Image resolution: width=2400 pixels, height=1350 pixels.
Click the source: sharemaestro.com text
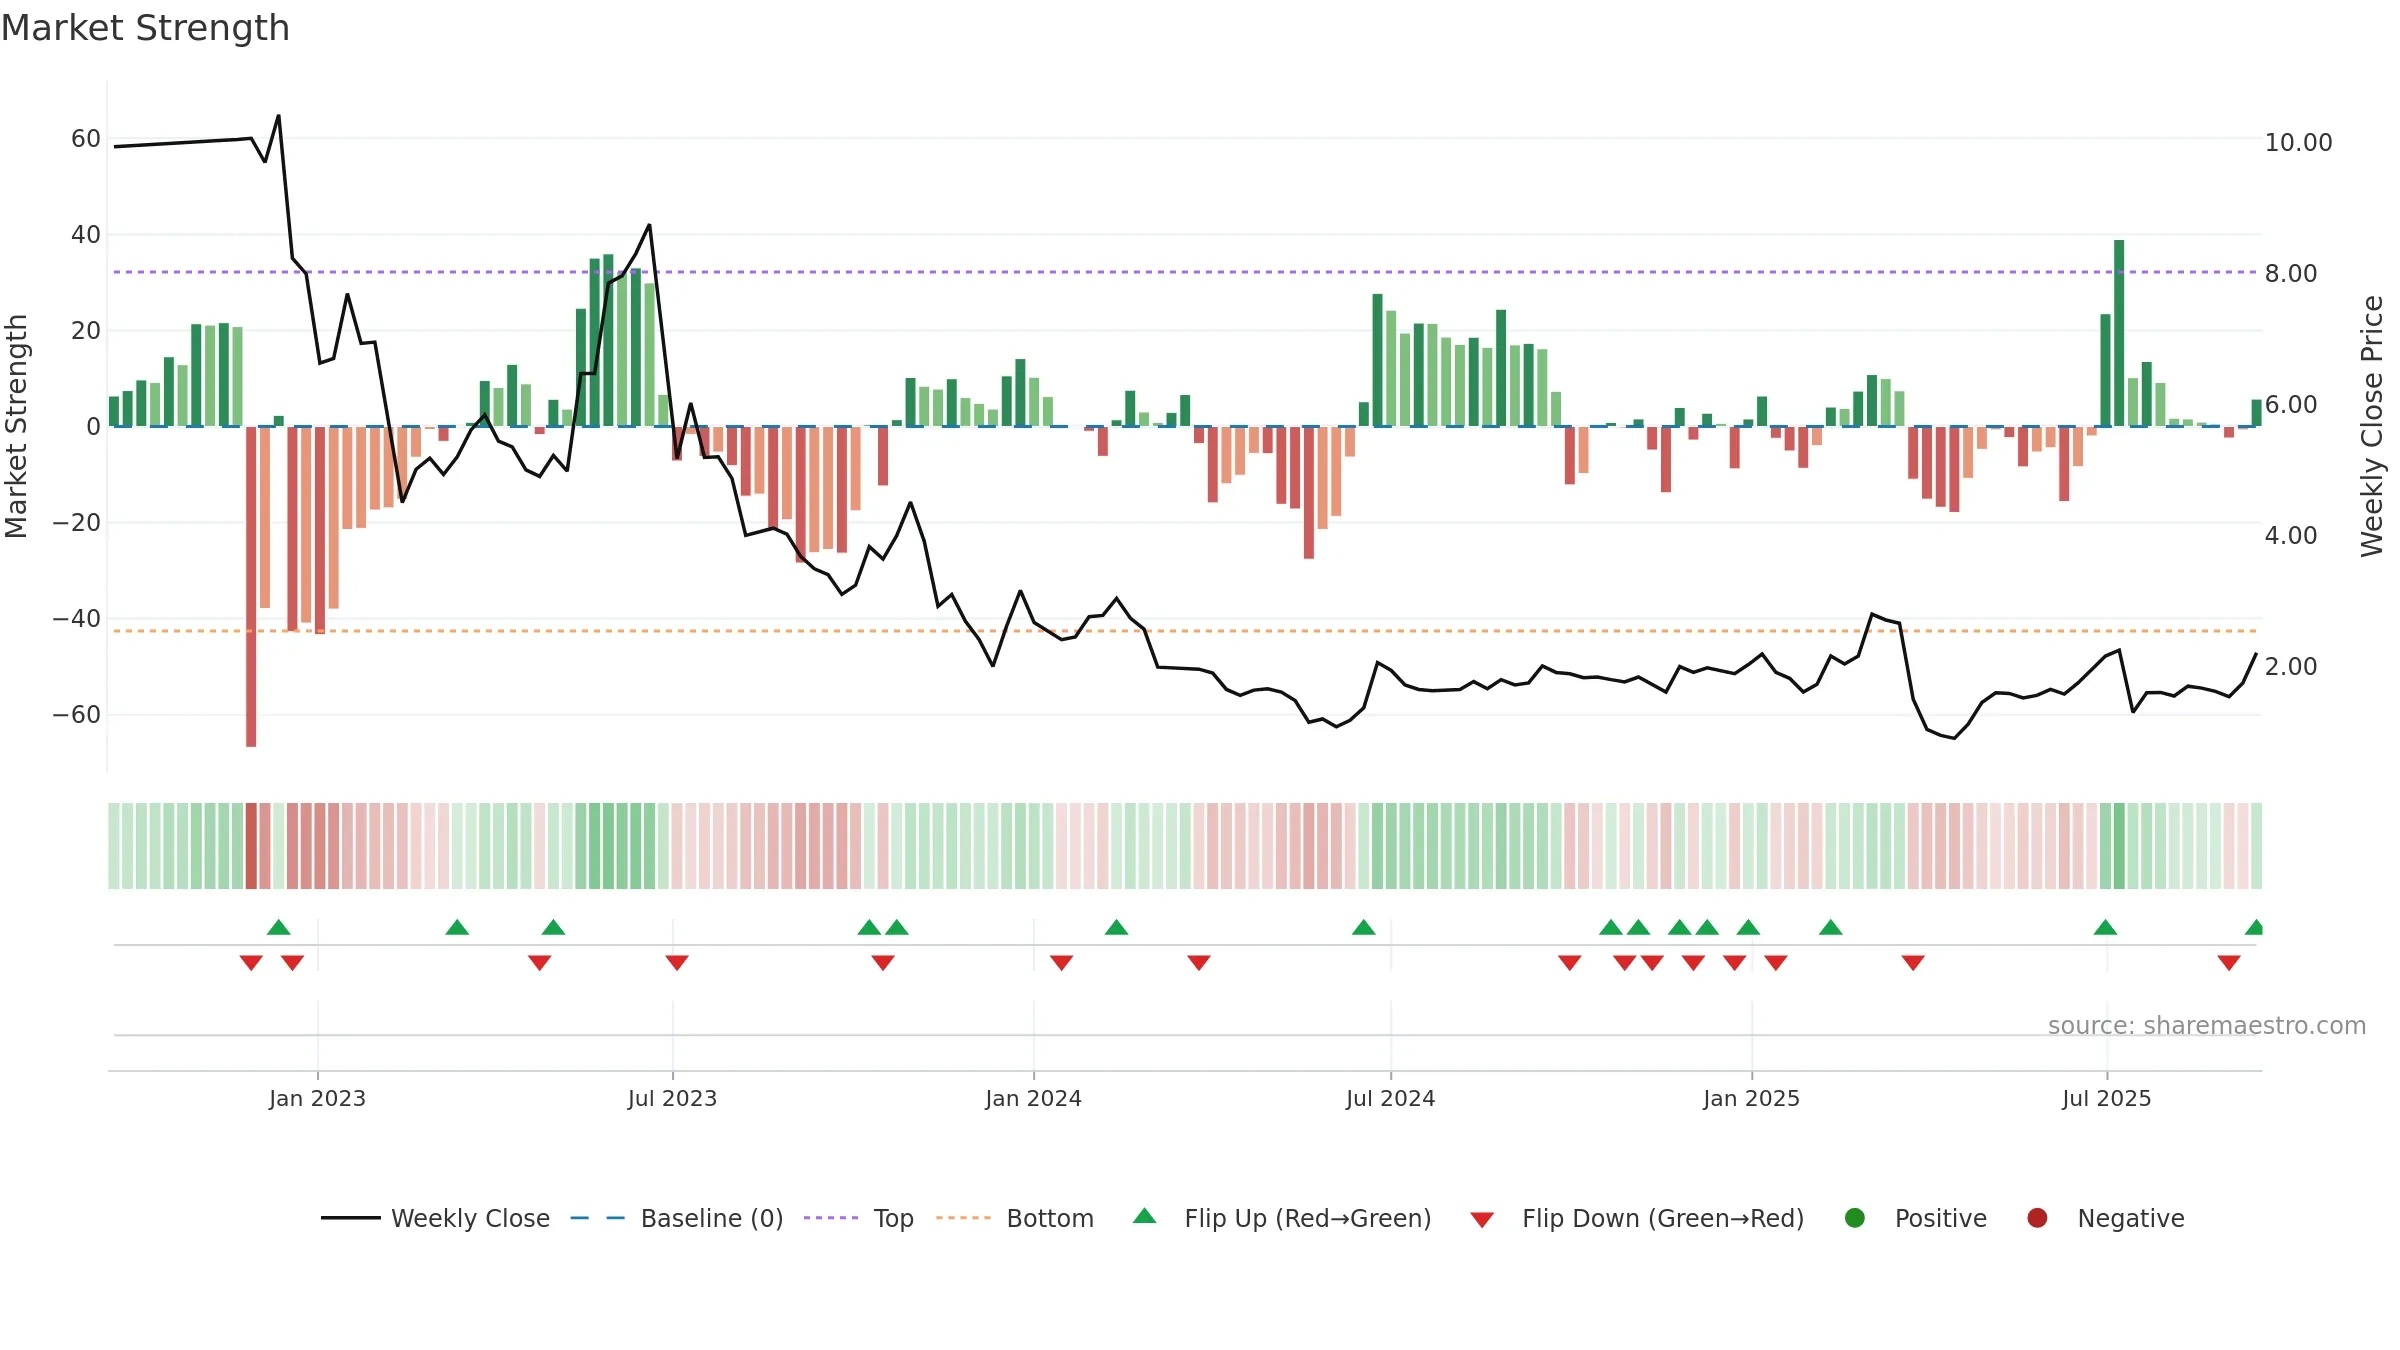pyautogui.click(x=2207, y=1025)
